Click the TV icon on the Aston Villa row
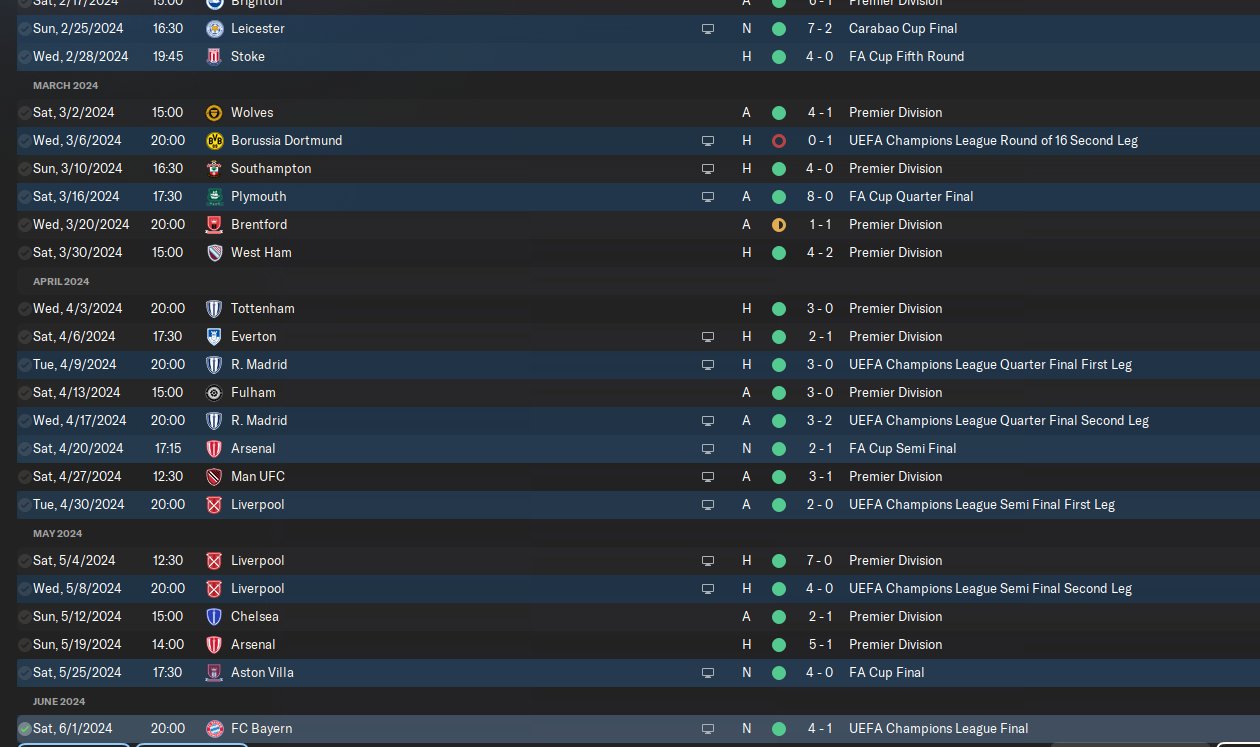Viewport: 1260px width, 747px height. [708, 673]
